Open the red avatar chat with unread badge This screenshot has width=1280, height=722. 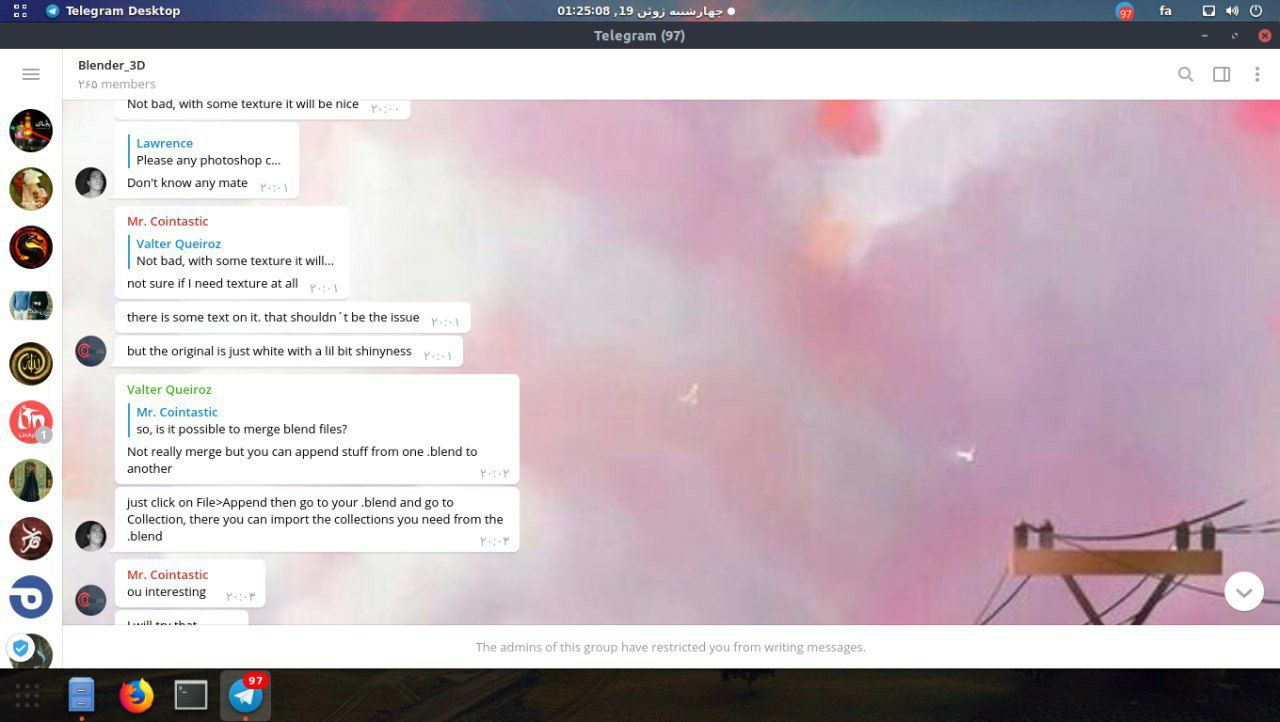pos(31,422)
